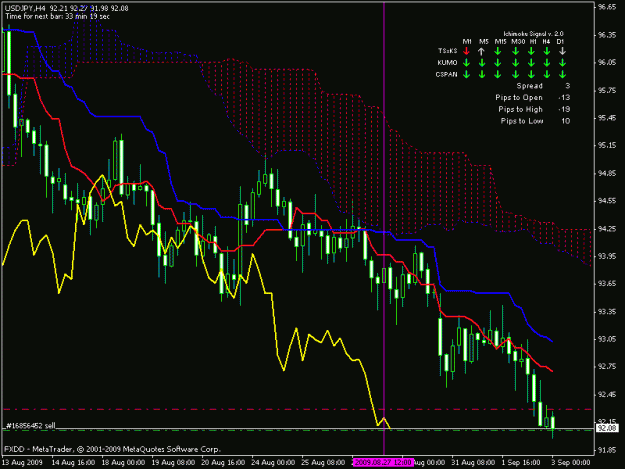This screenshot has width=625, height=469.
Task: Click the KUMO signal arrow under D1
Action: pyautogui.click(x=562, y=63)
